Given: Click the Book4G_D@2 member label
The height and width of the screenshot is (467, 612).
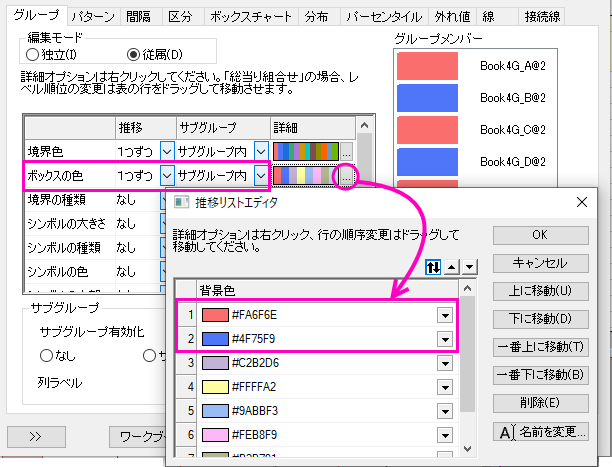Looking at the screenshot, I should (512, 162).
